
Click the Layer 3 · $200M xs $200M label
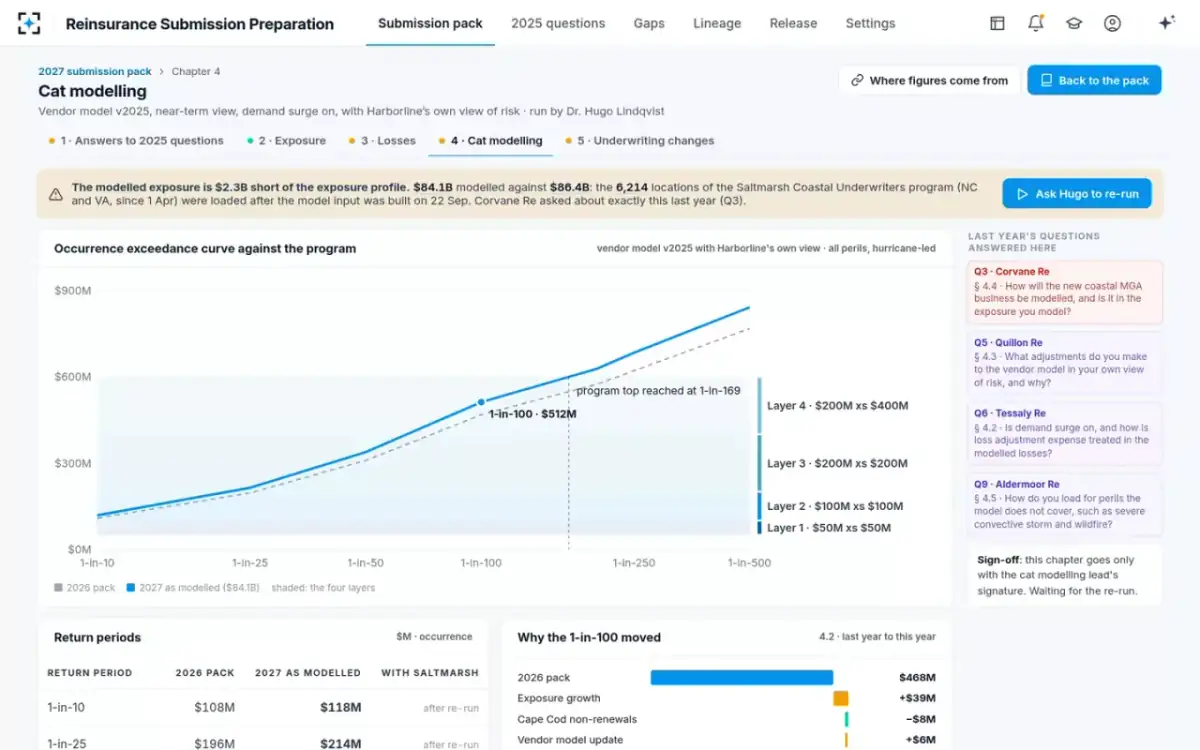coord(837,464)
